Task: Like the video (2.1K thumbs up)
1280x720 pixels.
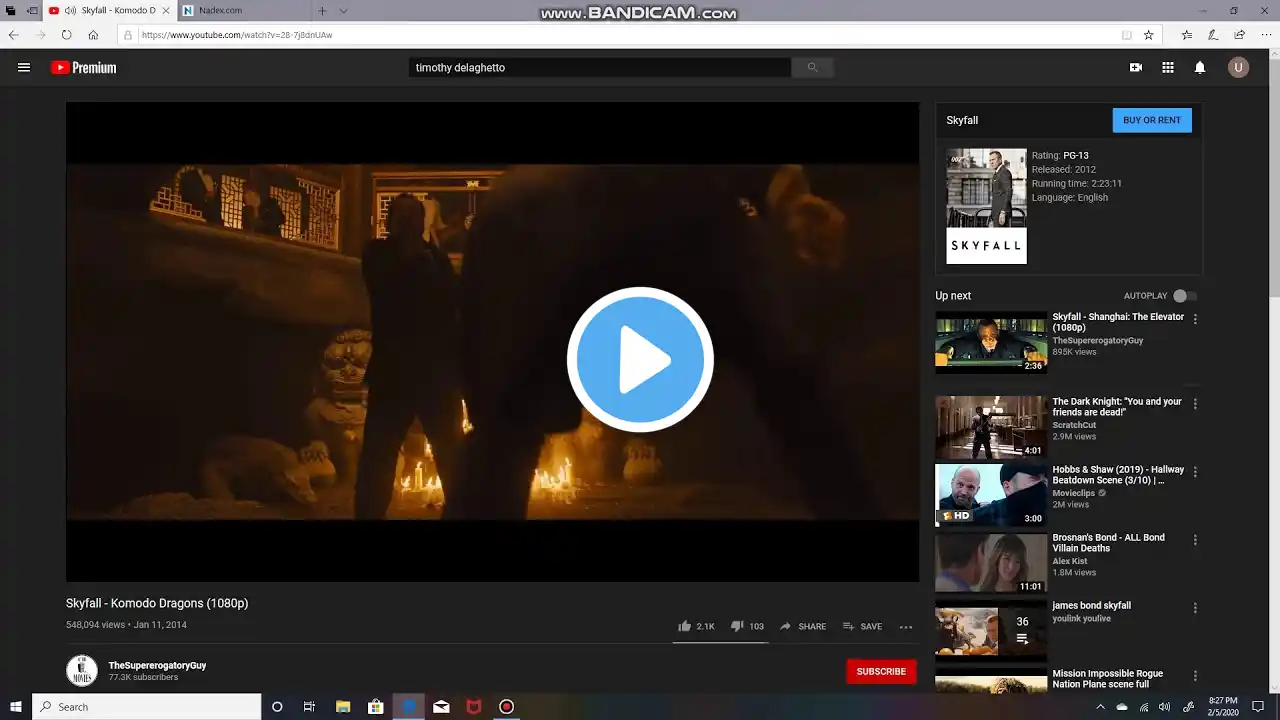Action: pos(696,627)
